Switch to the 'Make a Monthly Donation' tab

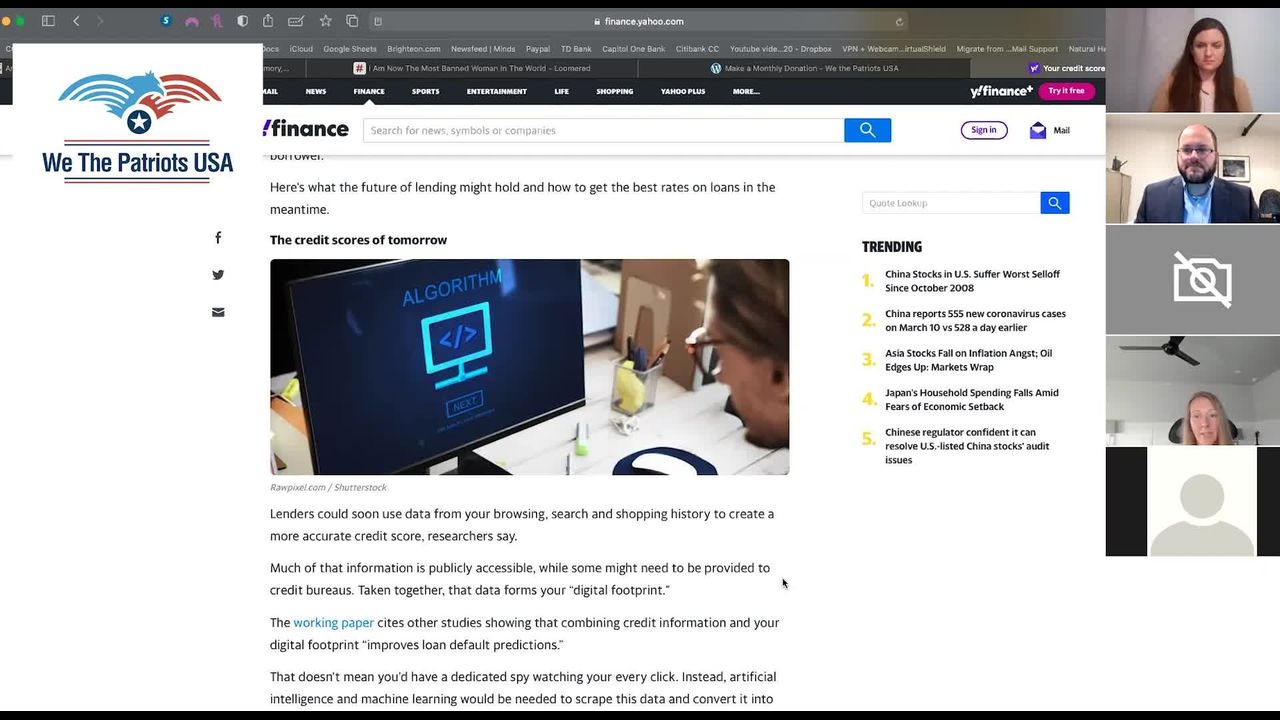[810, 68]
